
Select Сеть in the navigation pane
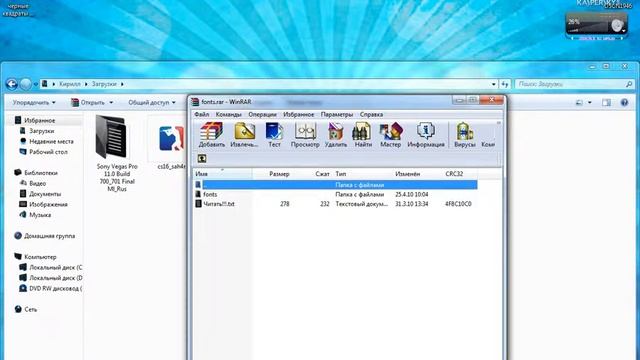click(30, 309)
